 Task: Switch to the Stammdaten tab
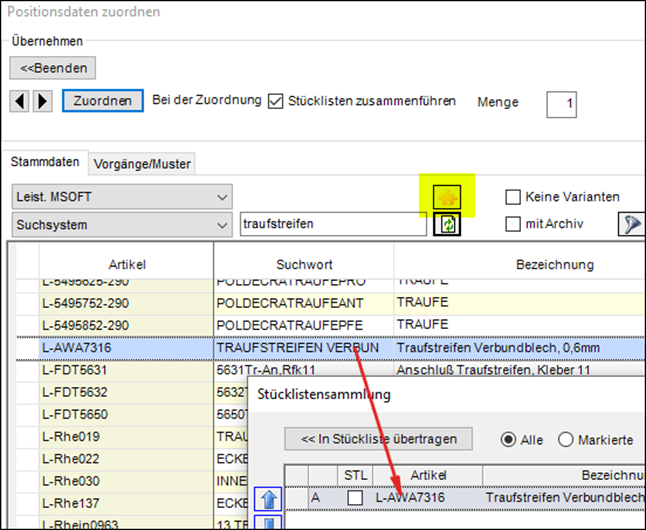click(x=44, y=162)
